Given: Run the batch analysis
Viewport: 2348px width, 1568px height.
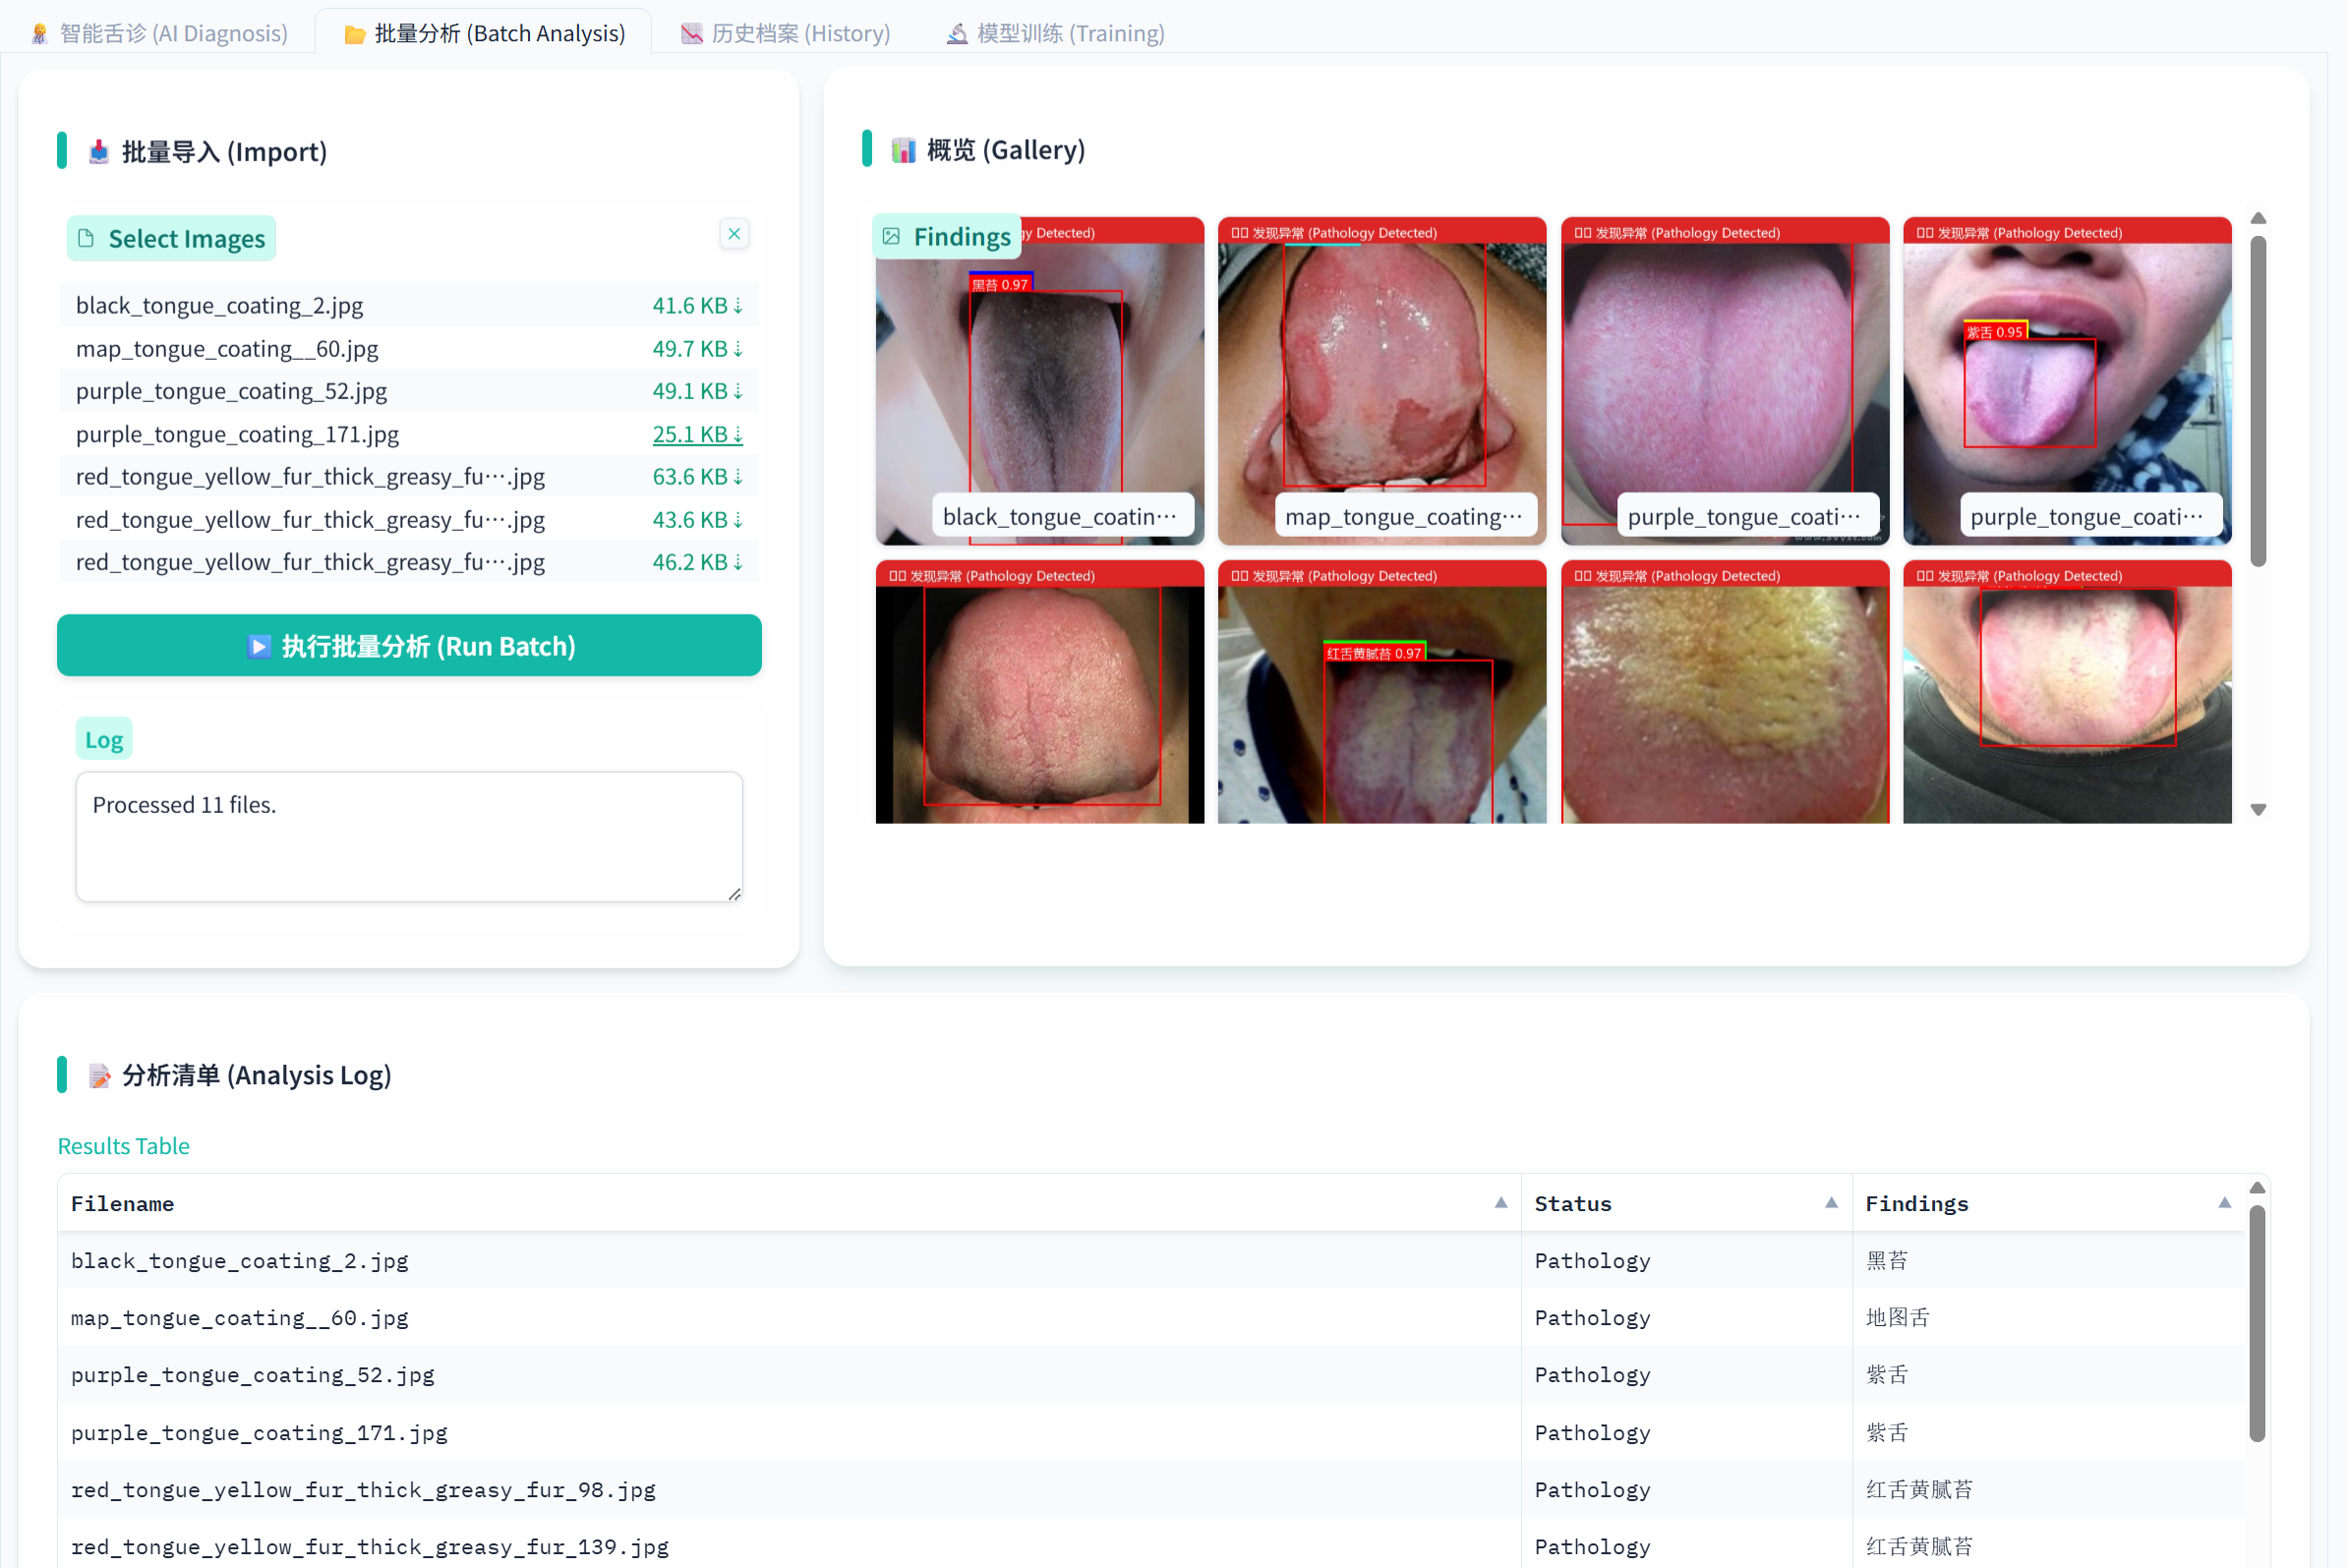Looking at the screenshot, I should (409, 646).
